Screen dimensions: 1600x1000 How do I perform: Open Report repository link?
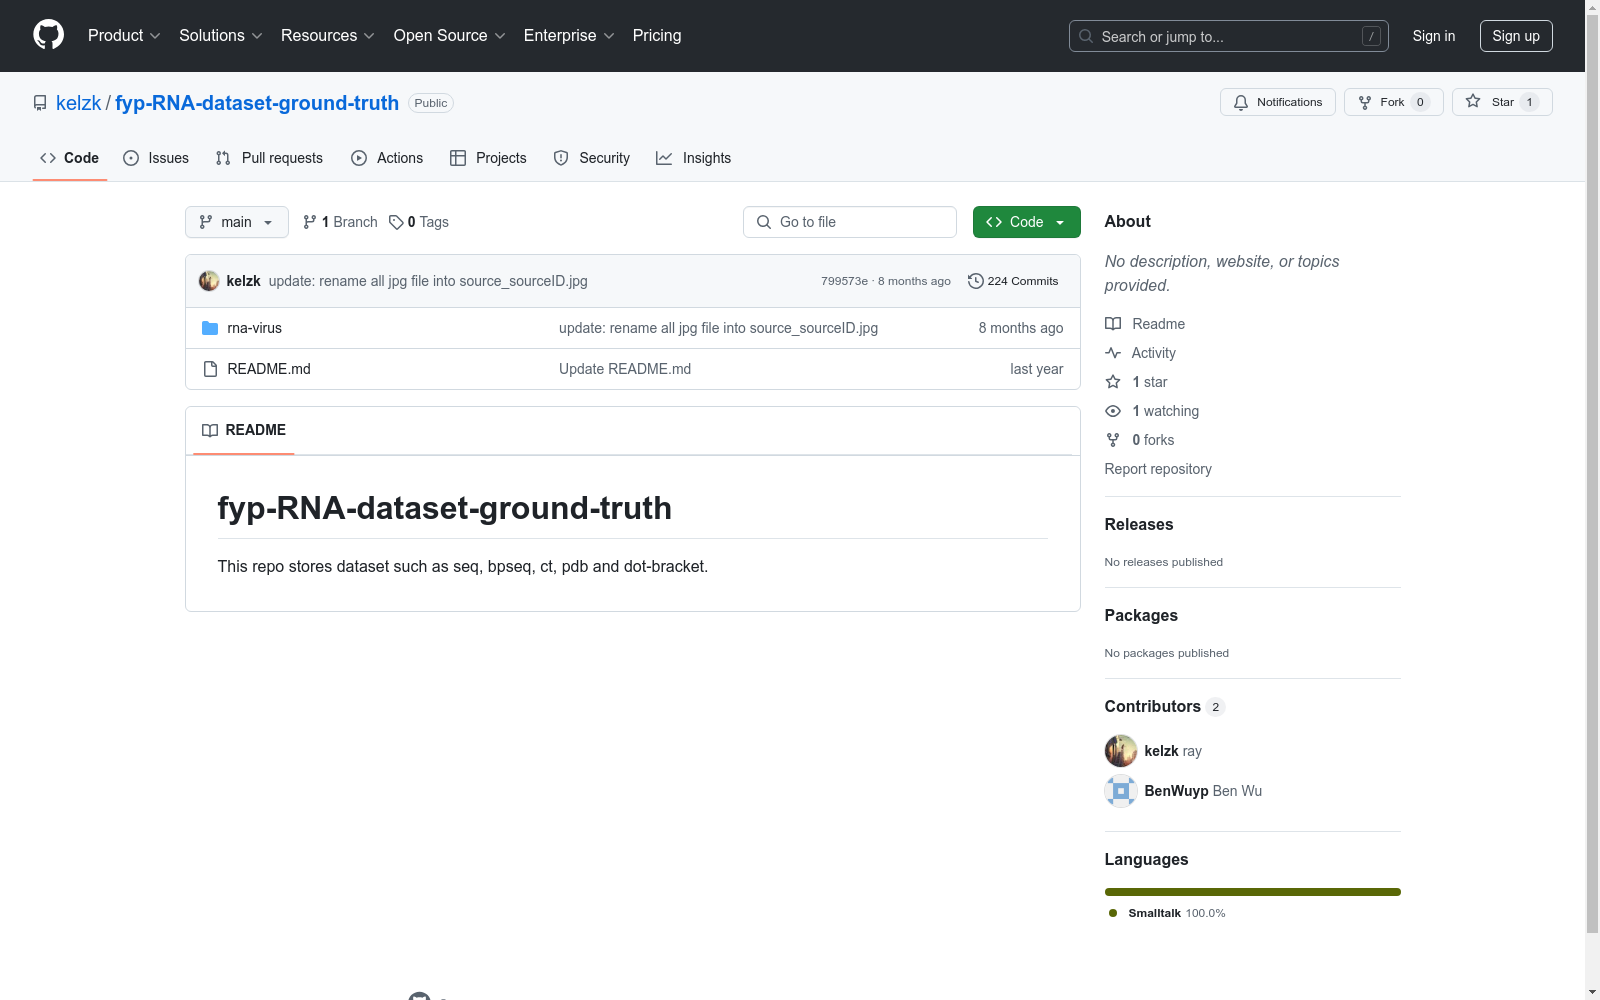point(1158,469)
